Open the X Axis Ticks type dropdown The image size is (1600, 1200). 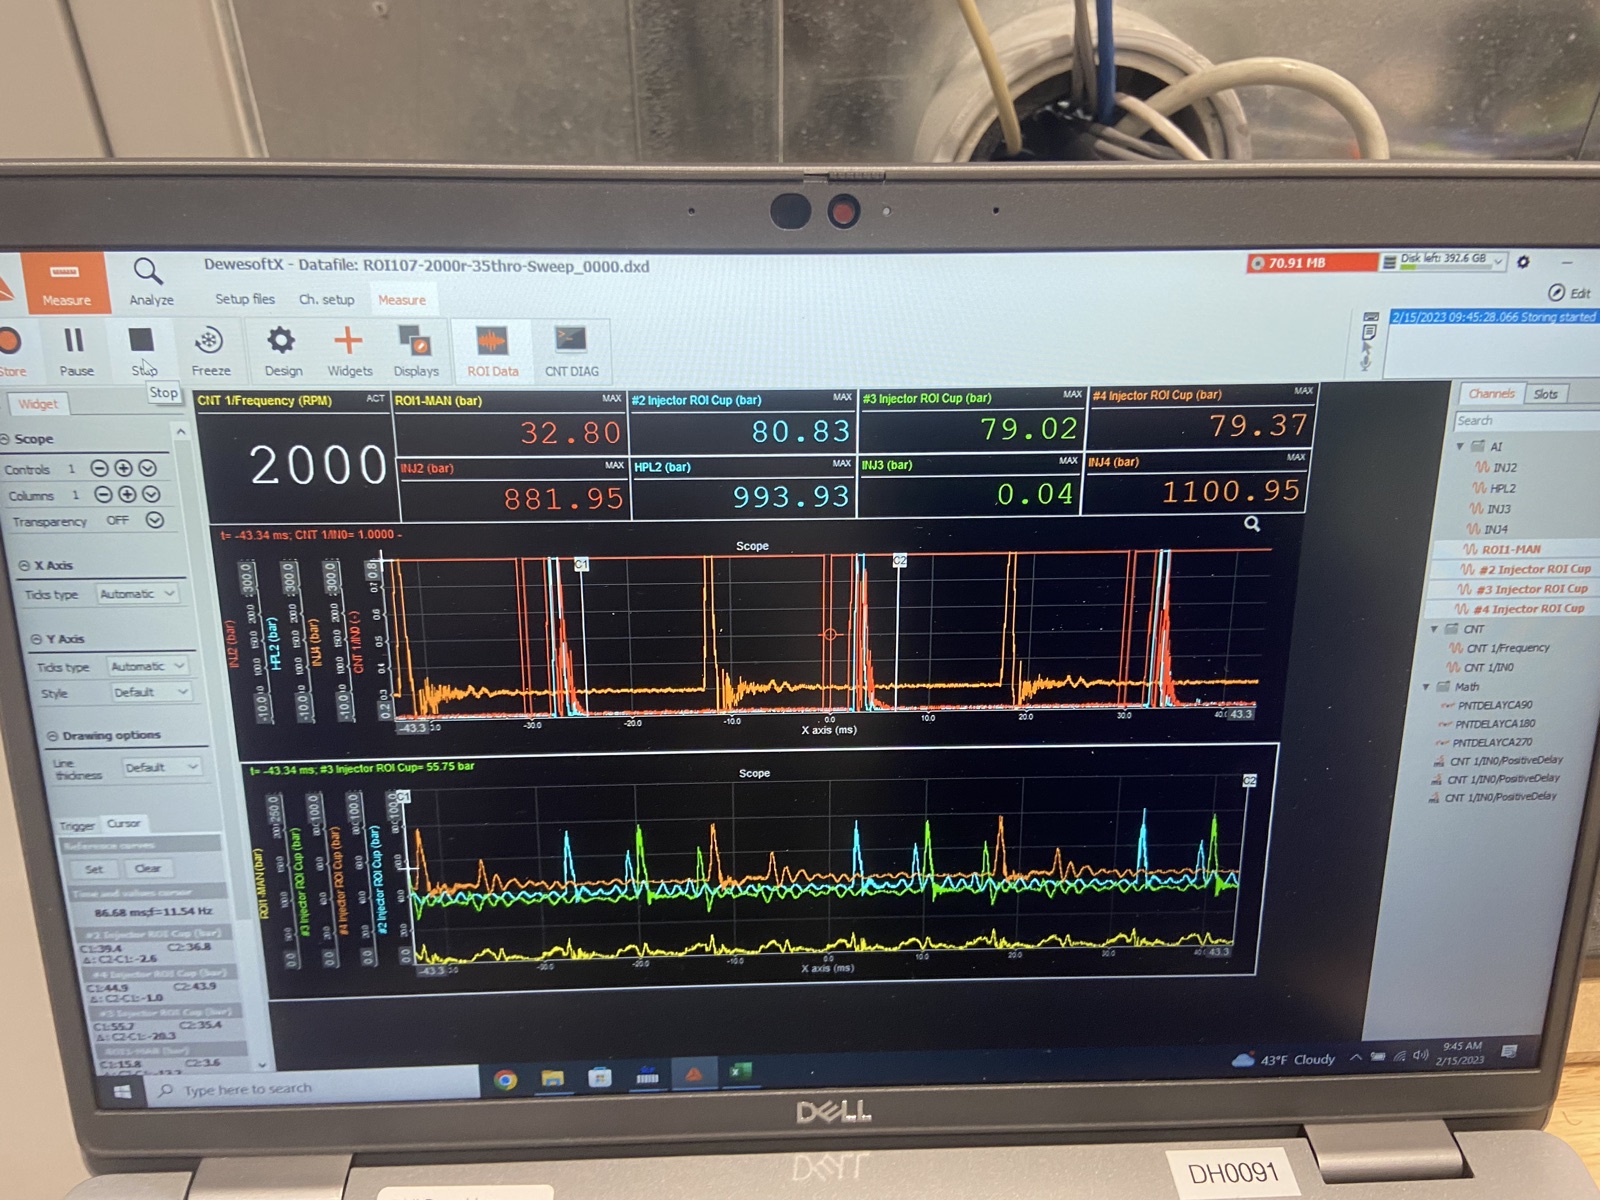tap(138, 594)
